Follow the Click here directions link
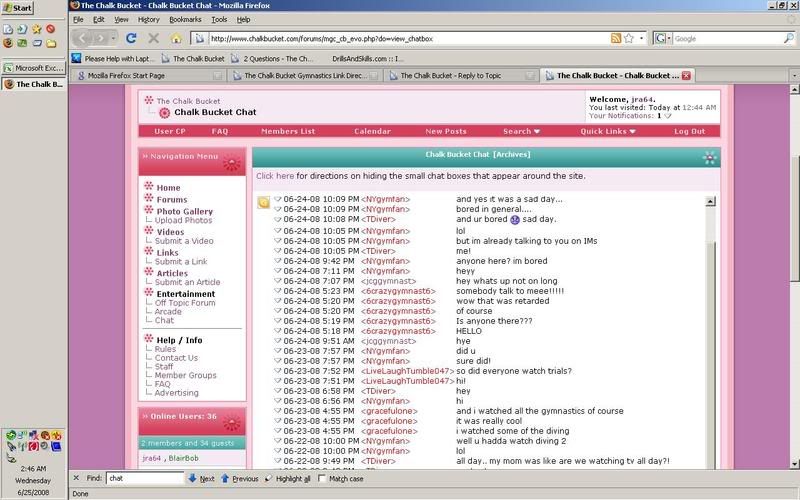The height and width of the screenshot is (500, 800). tap(274, 176)
